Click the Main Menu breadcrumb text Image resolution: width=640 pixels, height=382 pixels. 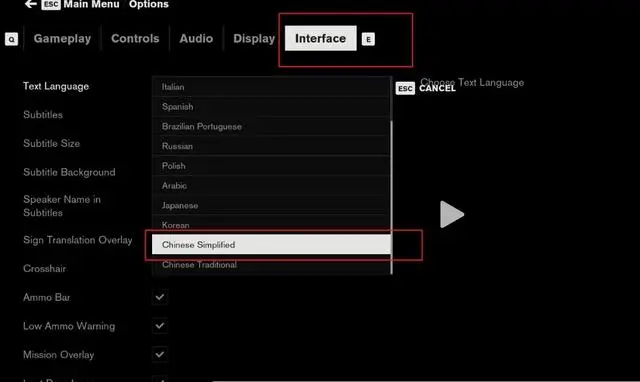point(91,4)
